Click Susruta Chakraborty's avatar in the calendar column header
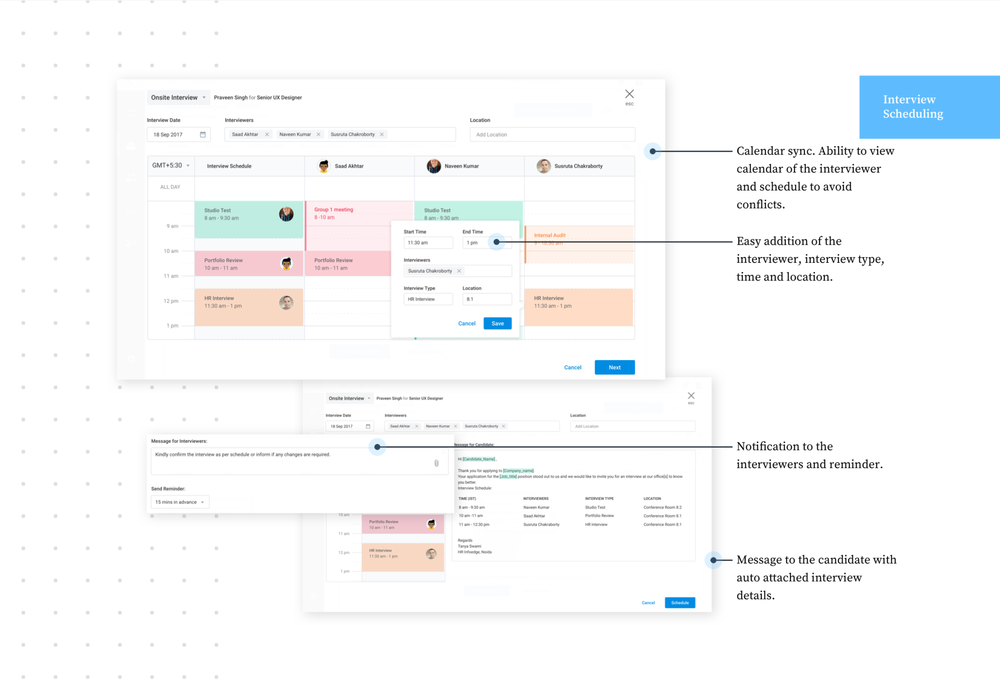The height and width of the screenshot is (680, 1000). coord(543,166)
